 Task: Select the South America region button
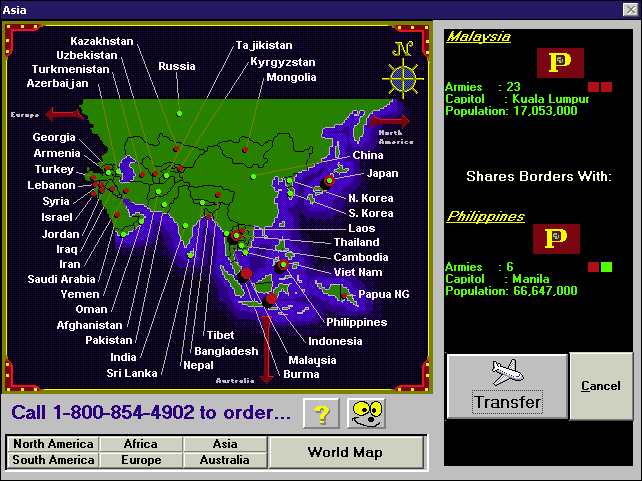[53, 460]
